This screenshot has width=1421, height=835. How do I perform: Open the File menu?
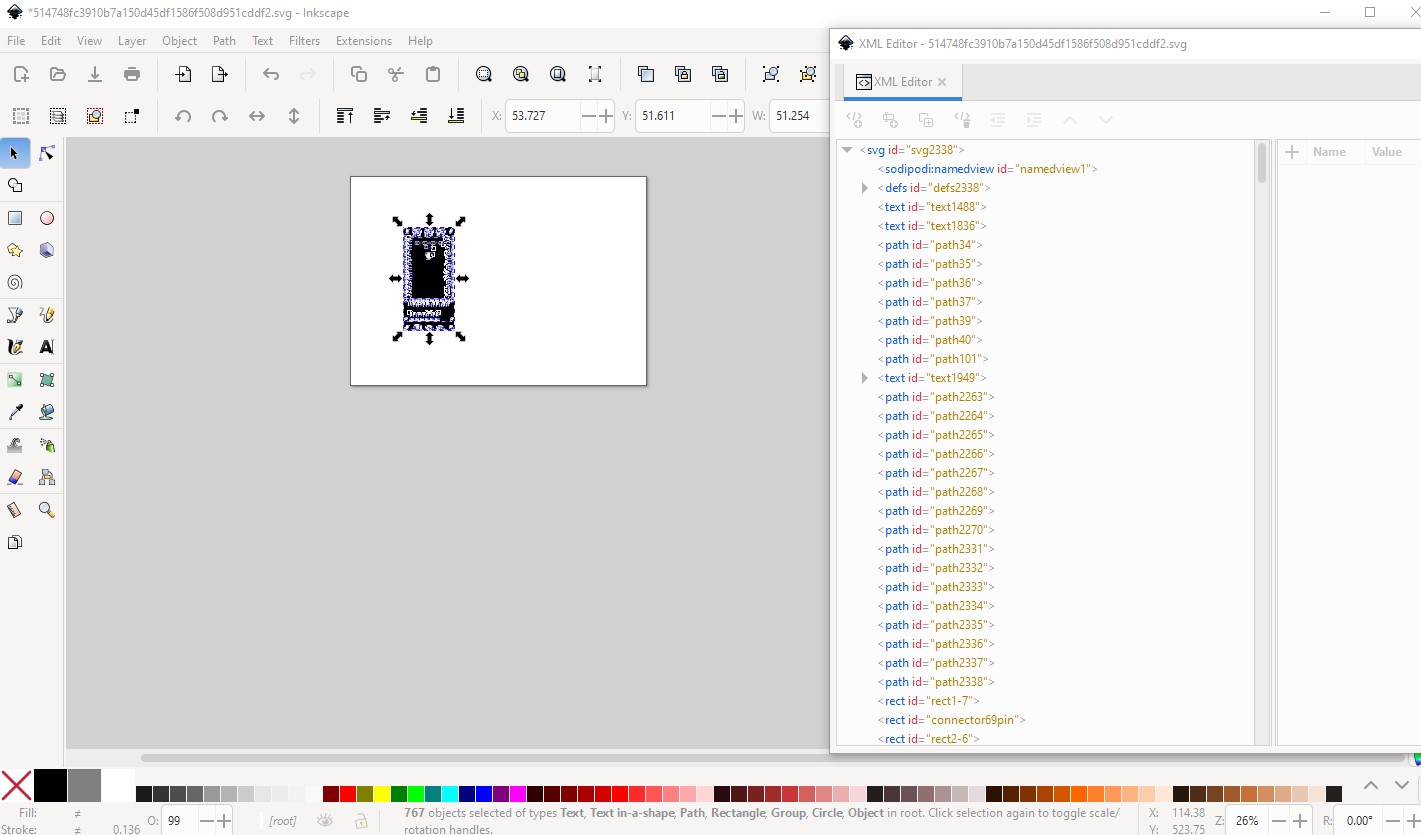[16, 41]
